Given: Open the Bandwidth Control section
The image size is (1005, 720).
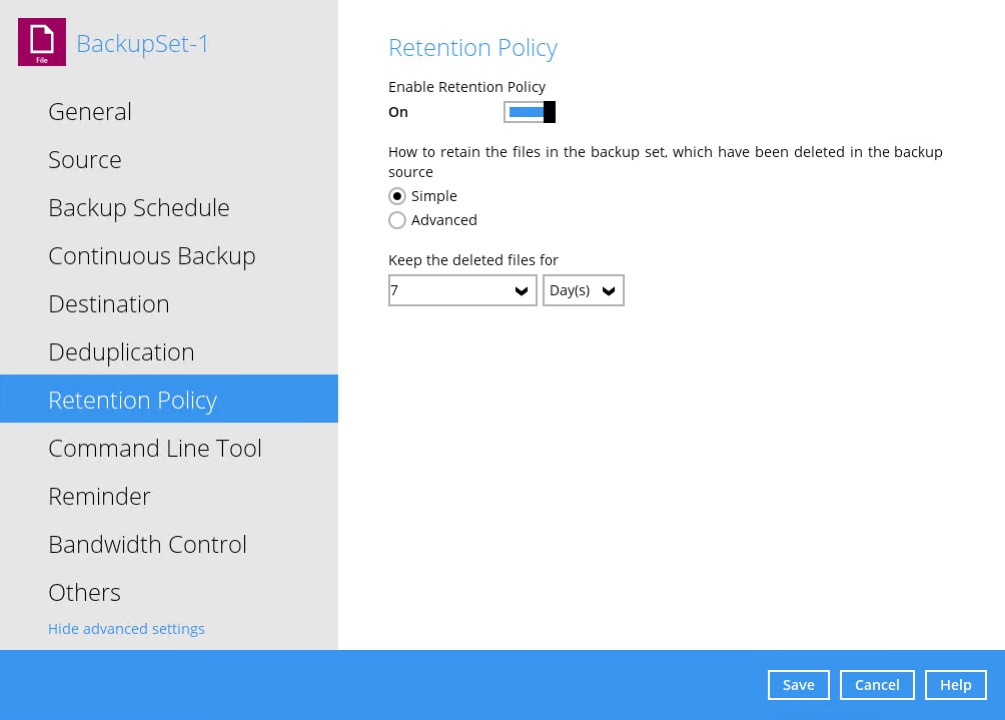Looking at the screenshot, I should pyautogui.click(x=147, y=544).
